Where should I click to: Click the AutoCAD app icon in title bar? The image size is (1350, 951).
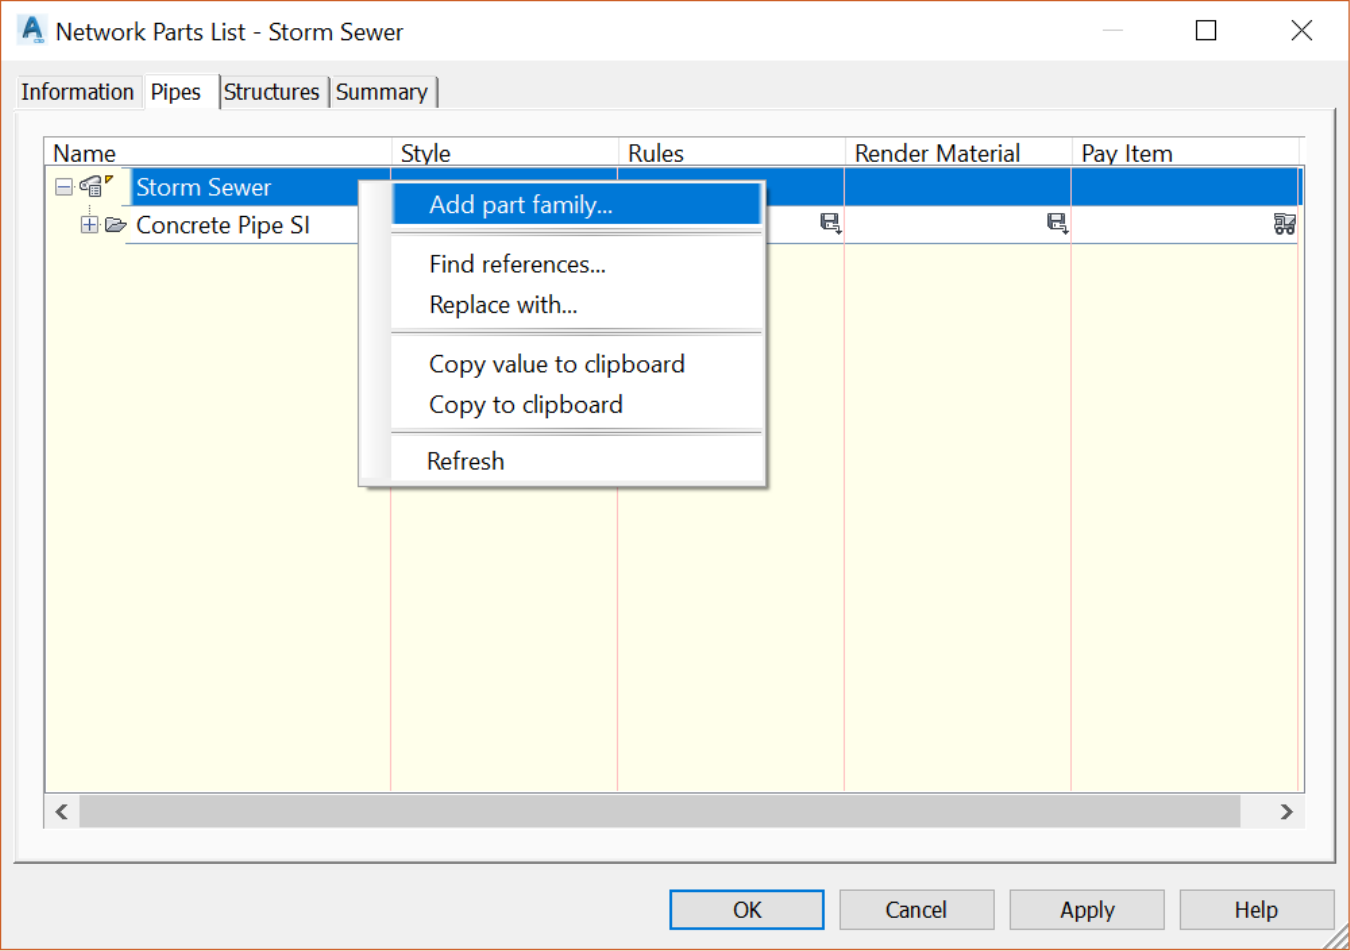[32, 30]
